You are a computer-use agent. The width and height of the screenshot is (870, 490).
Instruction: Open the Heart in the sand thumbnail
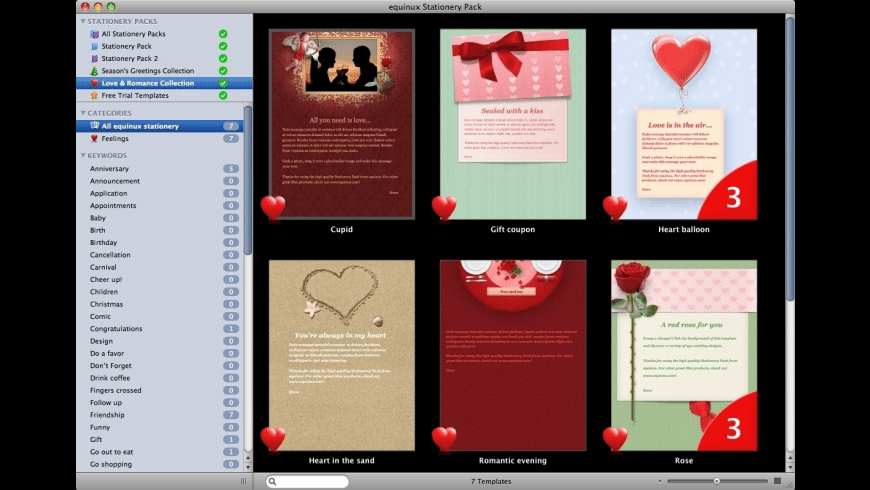(342, 355)
